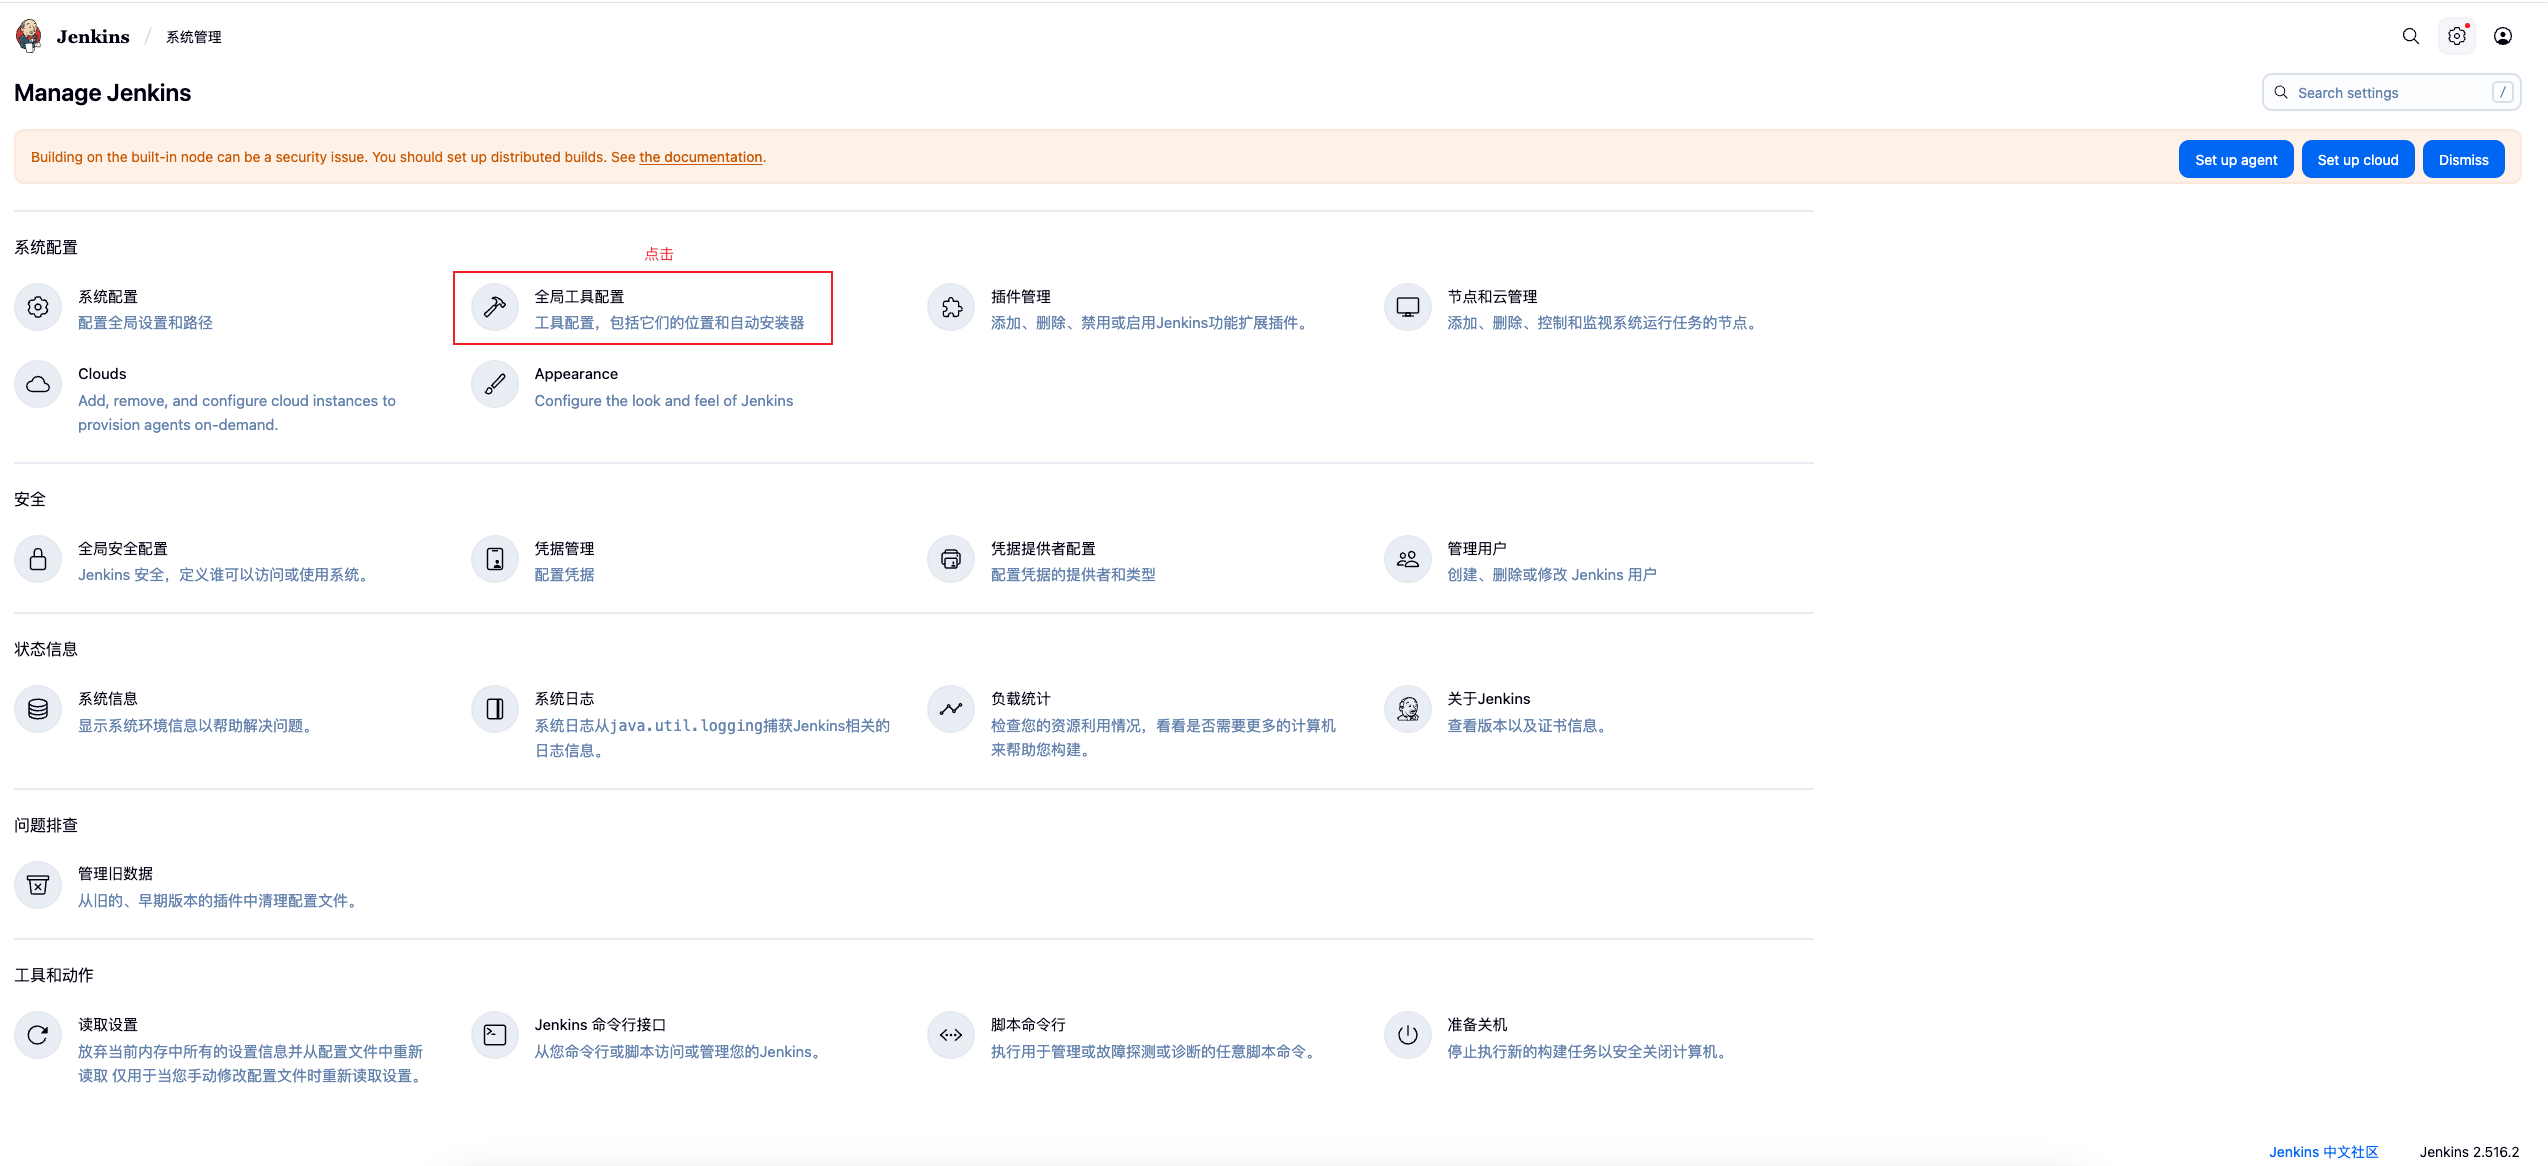Click the terminal icon for Jenkins 命令行接口
The height and width of the screenshot is (1166, 2548).
coord(494,1035)
